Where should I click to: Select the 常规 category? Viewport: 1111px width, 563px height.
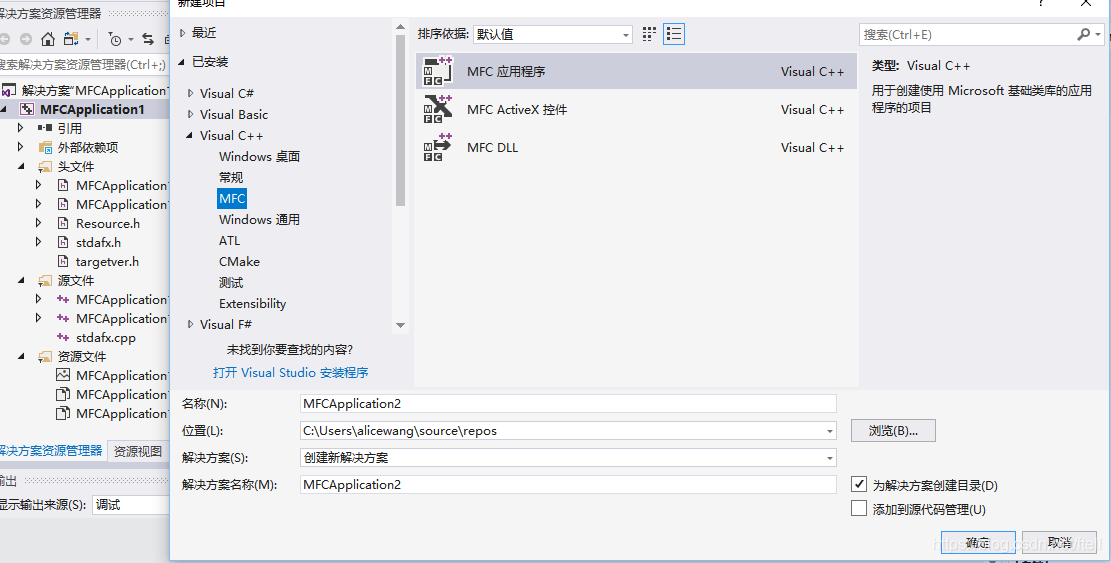point(231,178)
